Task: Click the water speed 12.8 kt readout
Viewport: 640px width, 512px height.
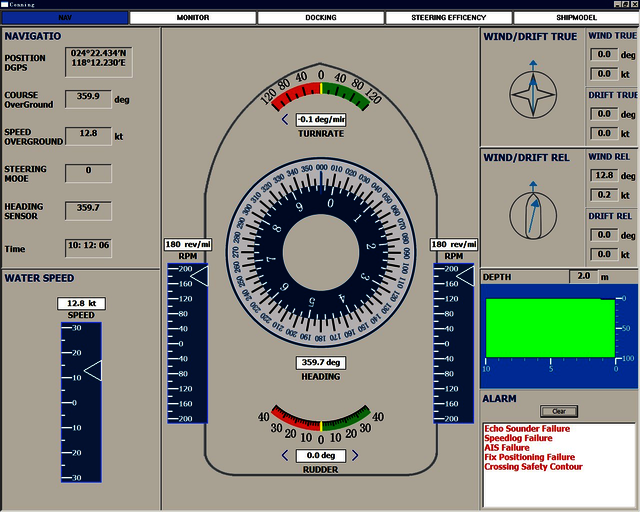Action: (81, 303)
